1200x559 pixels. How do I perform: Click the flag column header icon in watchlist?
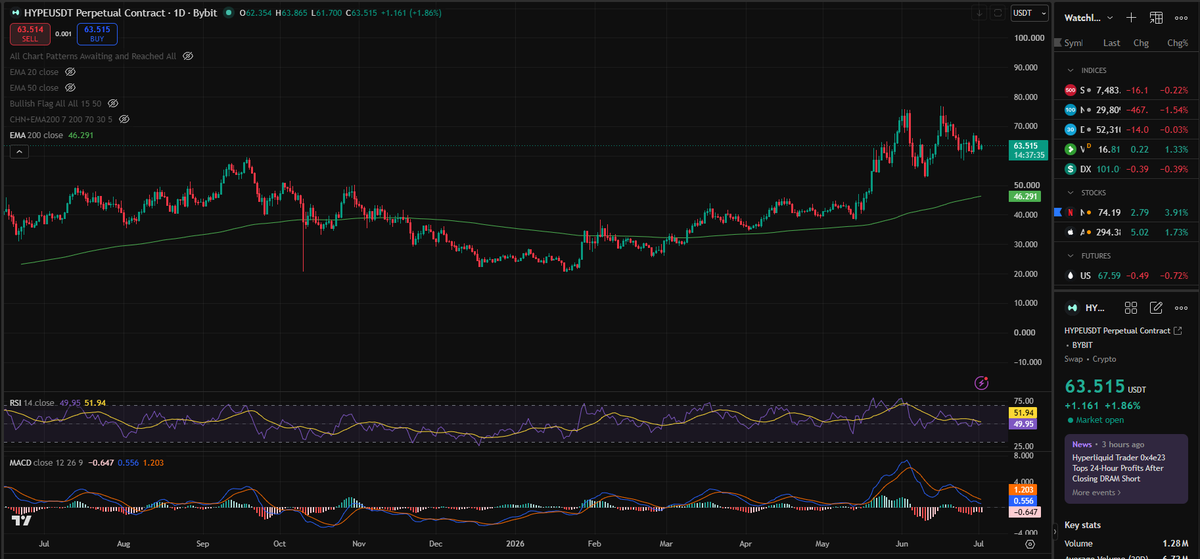(1058, 43)
